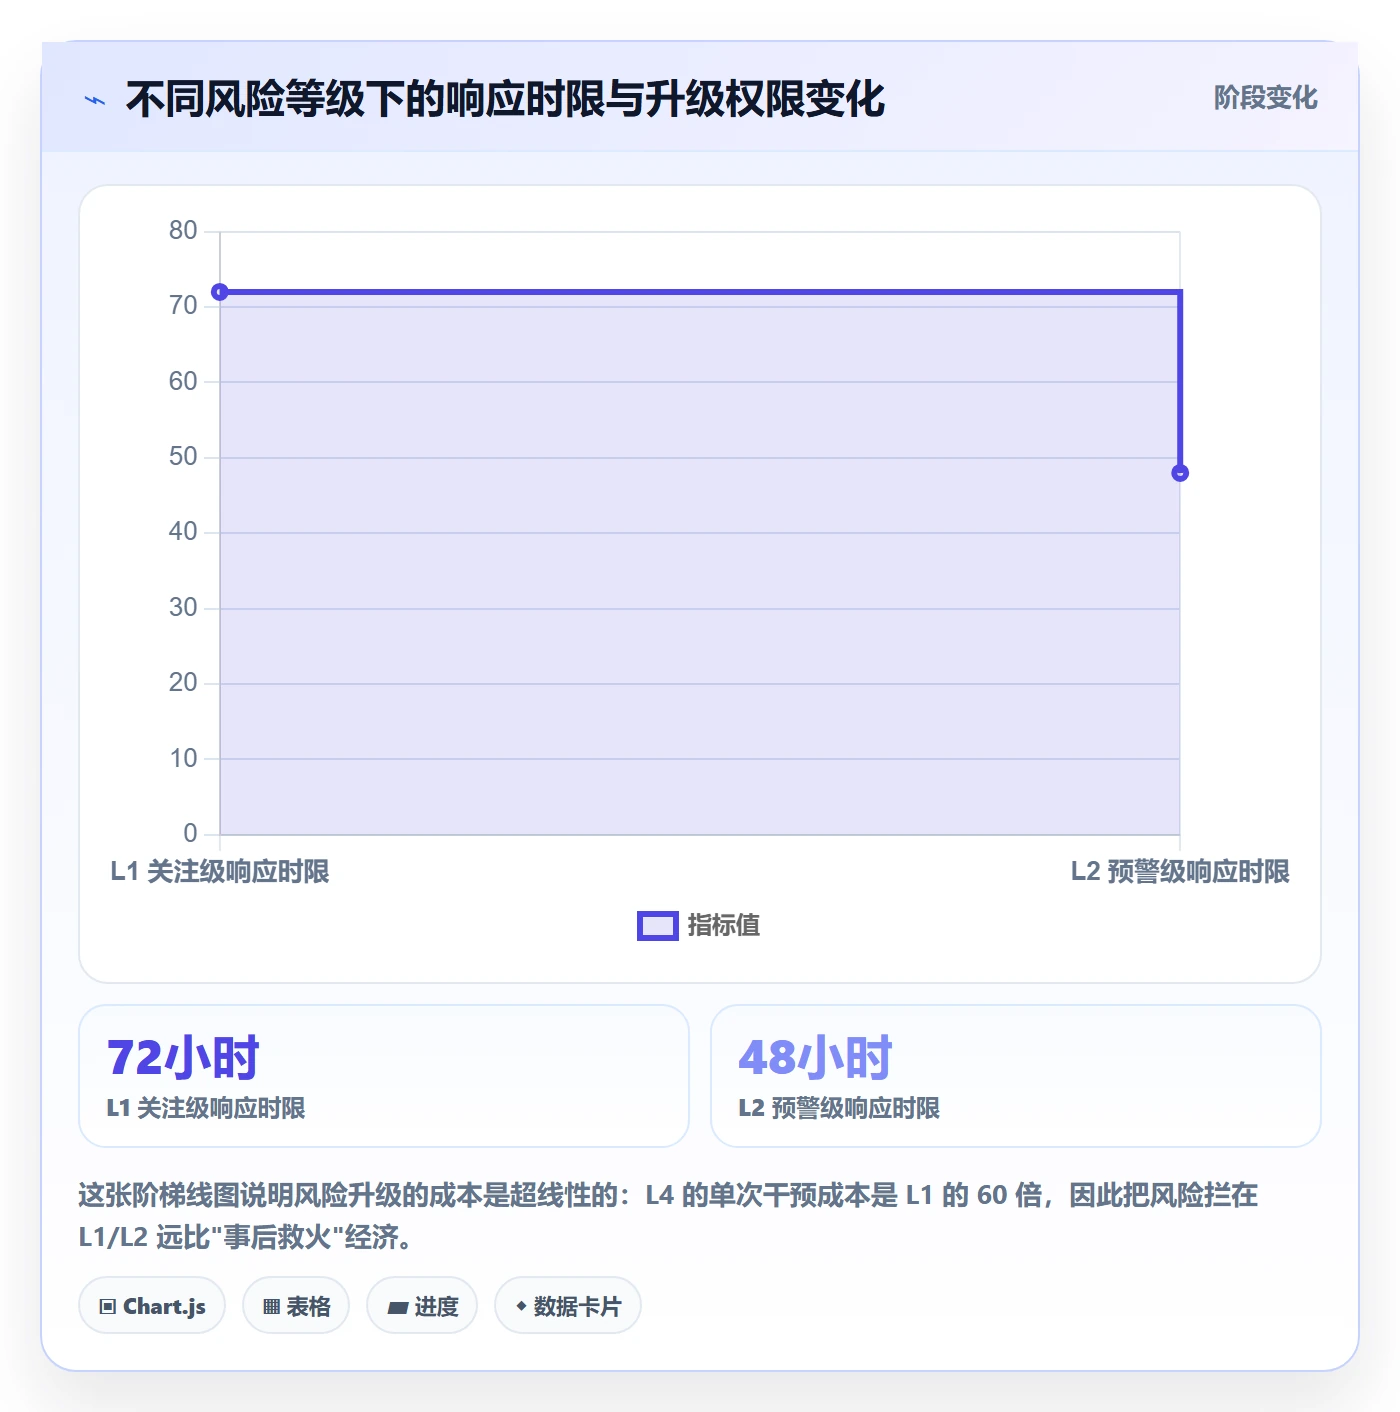The width and height of the screenshot is (1400, 1412).
Task: Select the L2 data point at 48
Action: (x=1180, y=473)
